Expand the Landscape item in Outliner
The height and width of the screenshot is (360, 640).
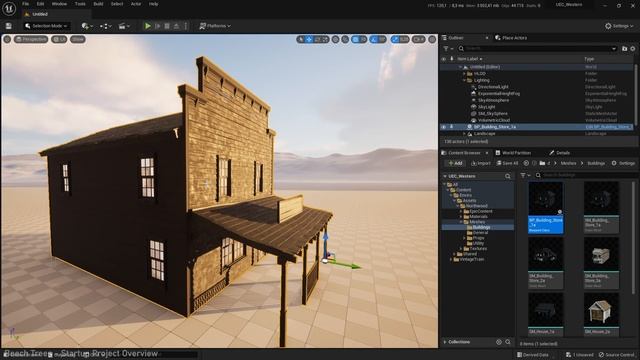click(x=464, y=134)
